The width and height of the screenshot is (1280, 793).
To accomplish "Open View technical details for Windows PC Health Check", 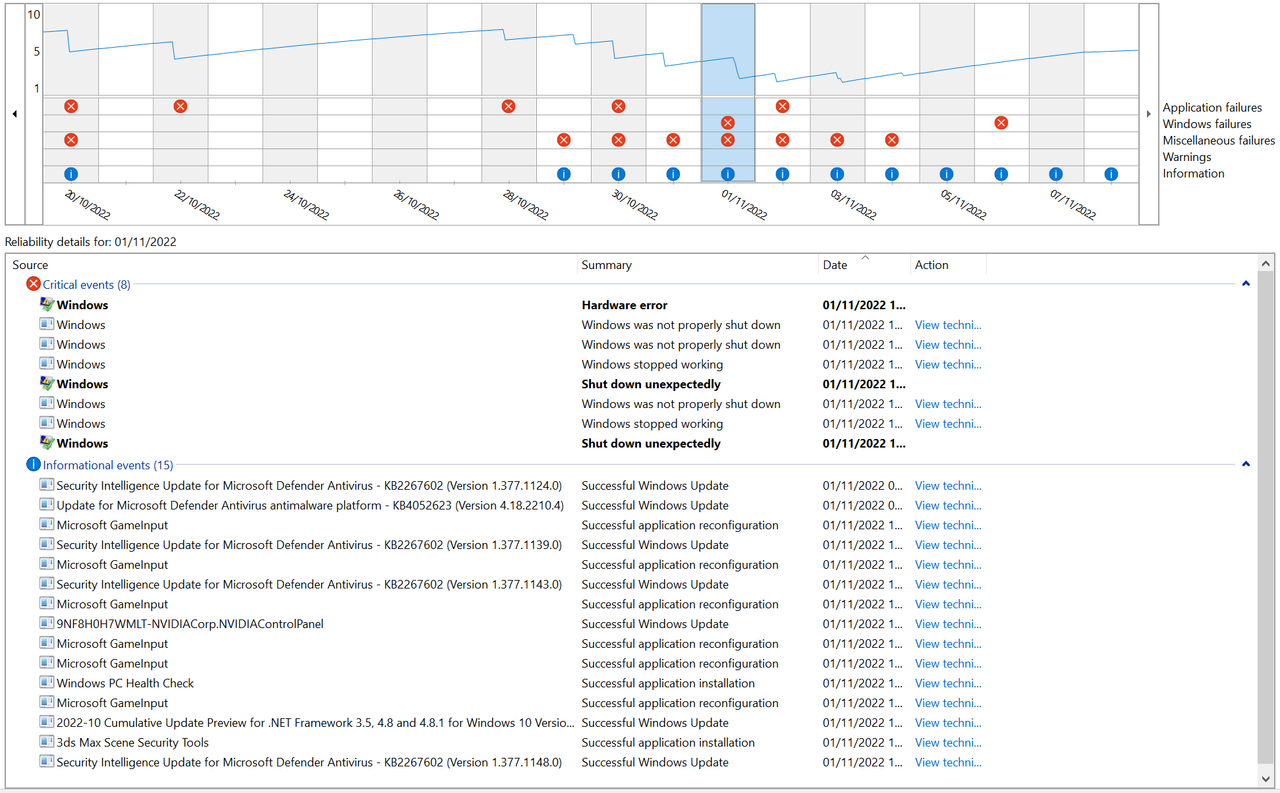I will (948, 684).
